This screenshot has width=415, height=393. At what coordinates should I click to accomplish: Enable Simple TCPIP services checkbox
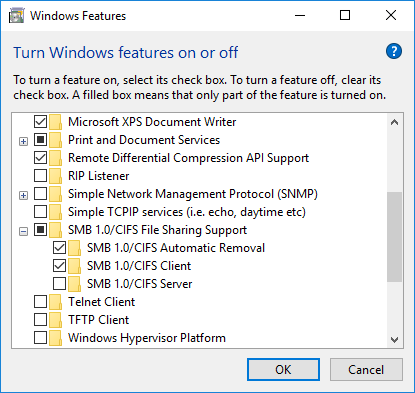(40, 212)
